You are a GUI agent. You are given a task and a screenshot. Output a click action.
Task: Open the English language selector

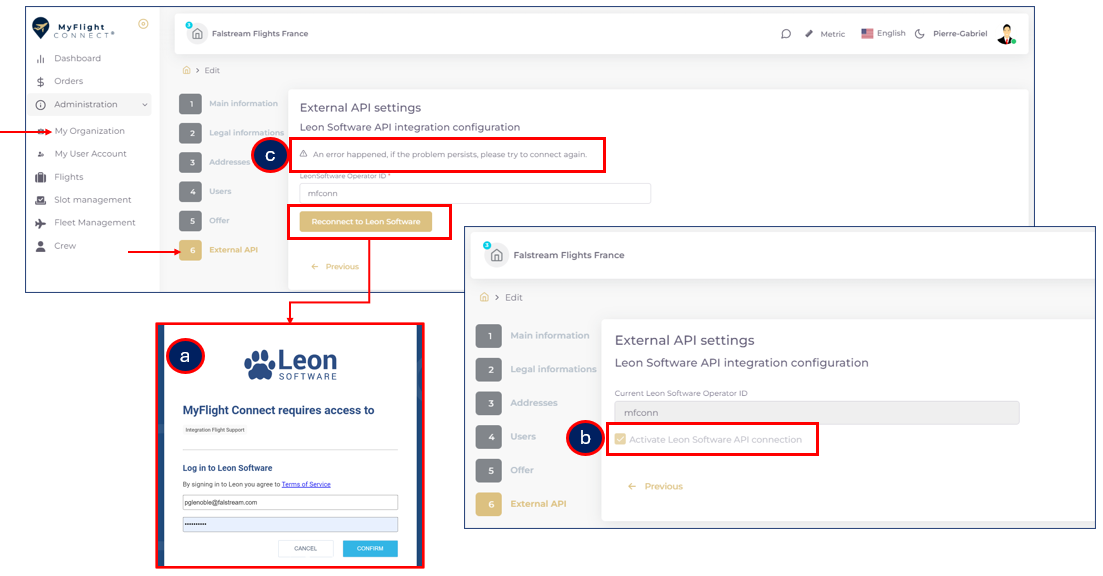point(883,34)
